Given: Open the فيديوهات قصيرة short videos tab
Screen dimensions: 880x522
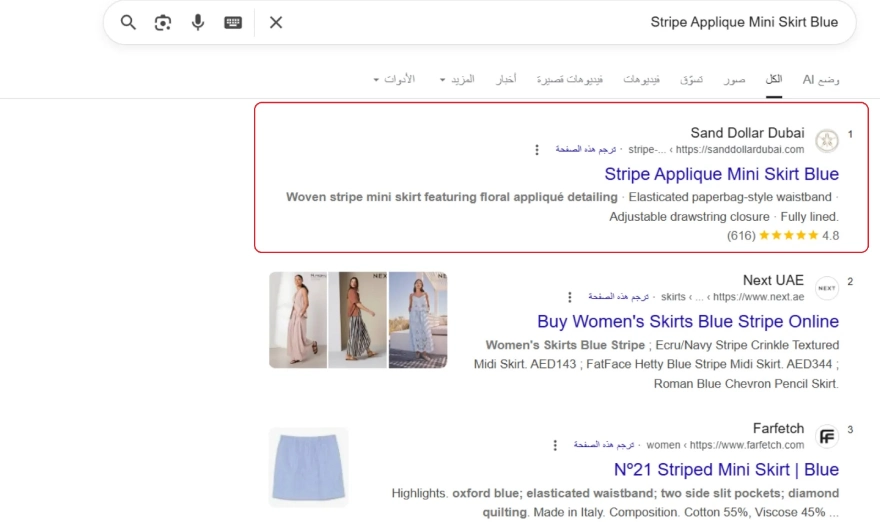Looking at the screenshot, I should (x=570, y=80).
